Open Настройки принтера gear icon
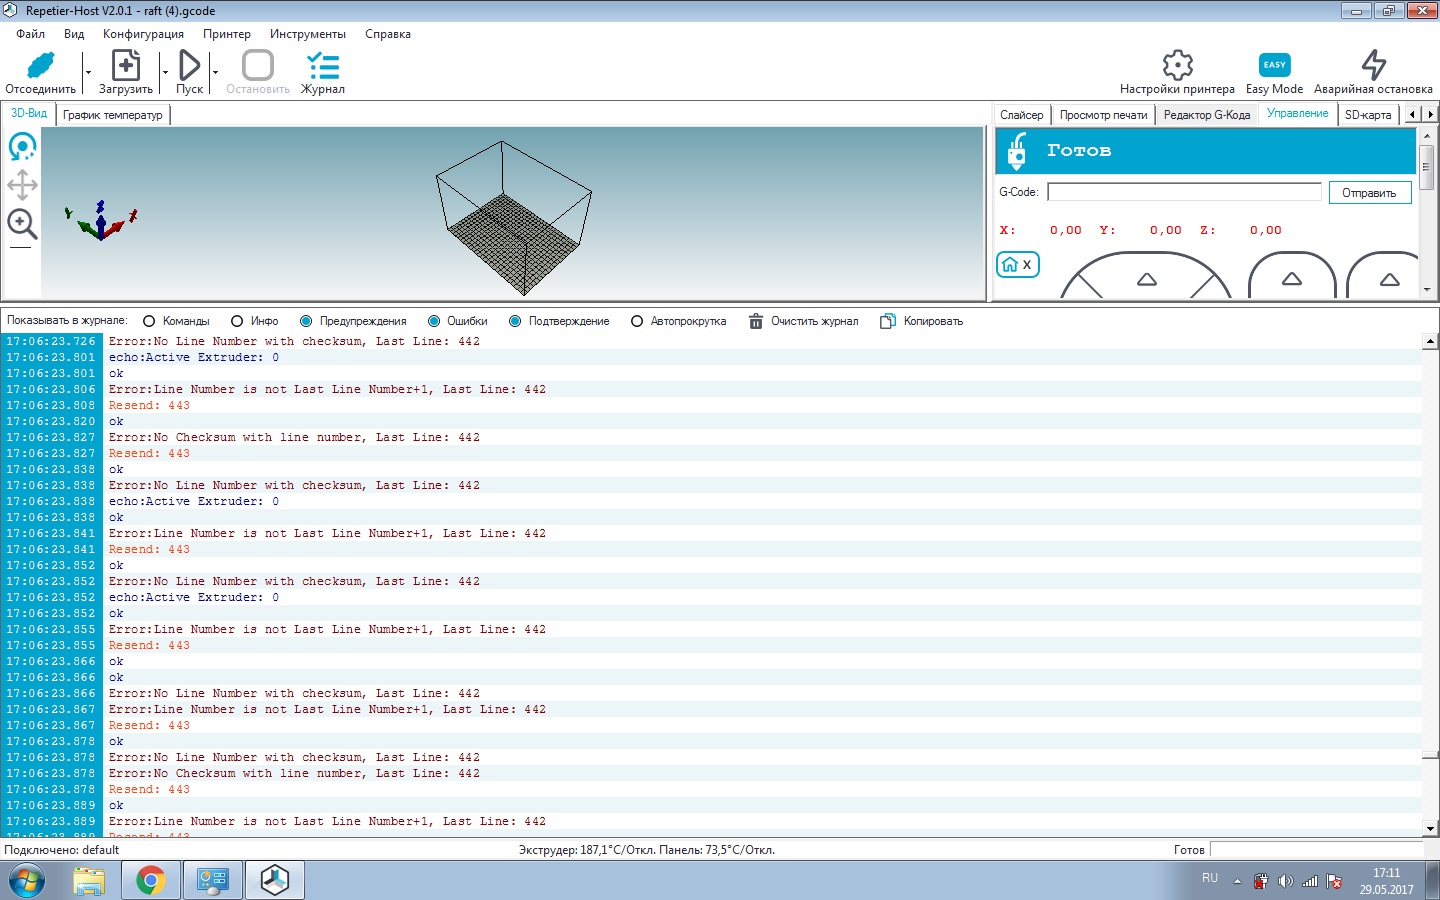Viewport: 1440px width, 900px height. pyautogui.click(x=1177, y=66)
